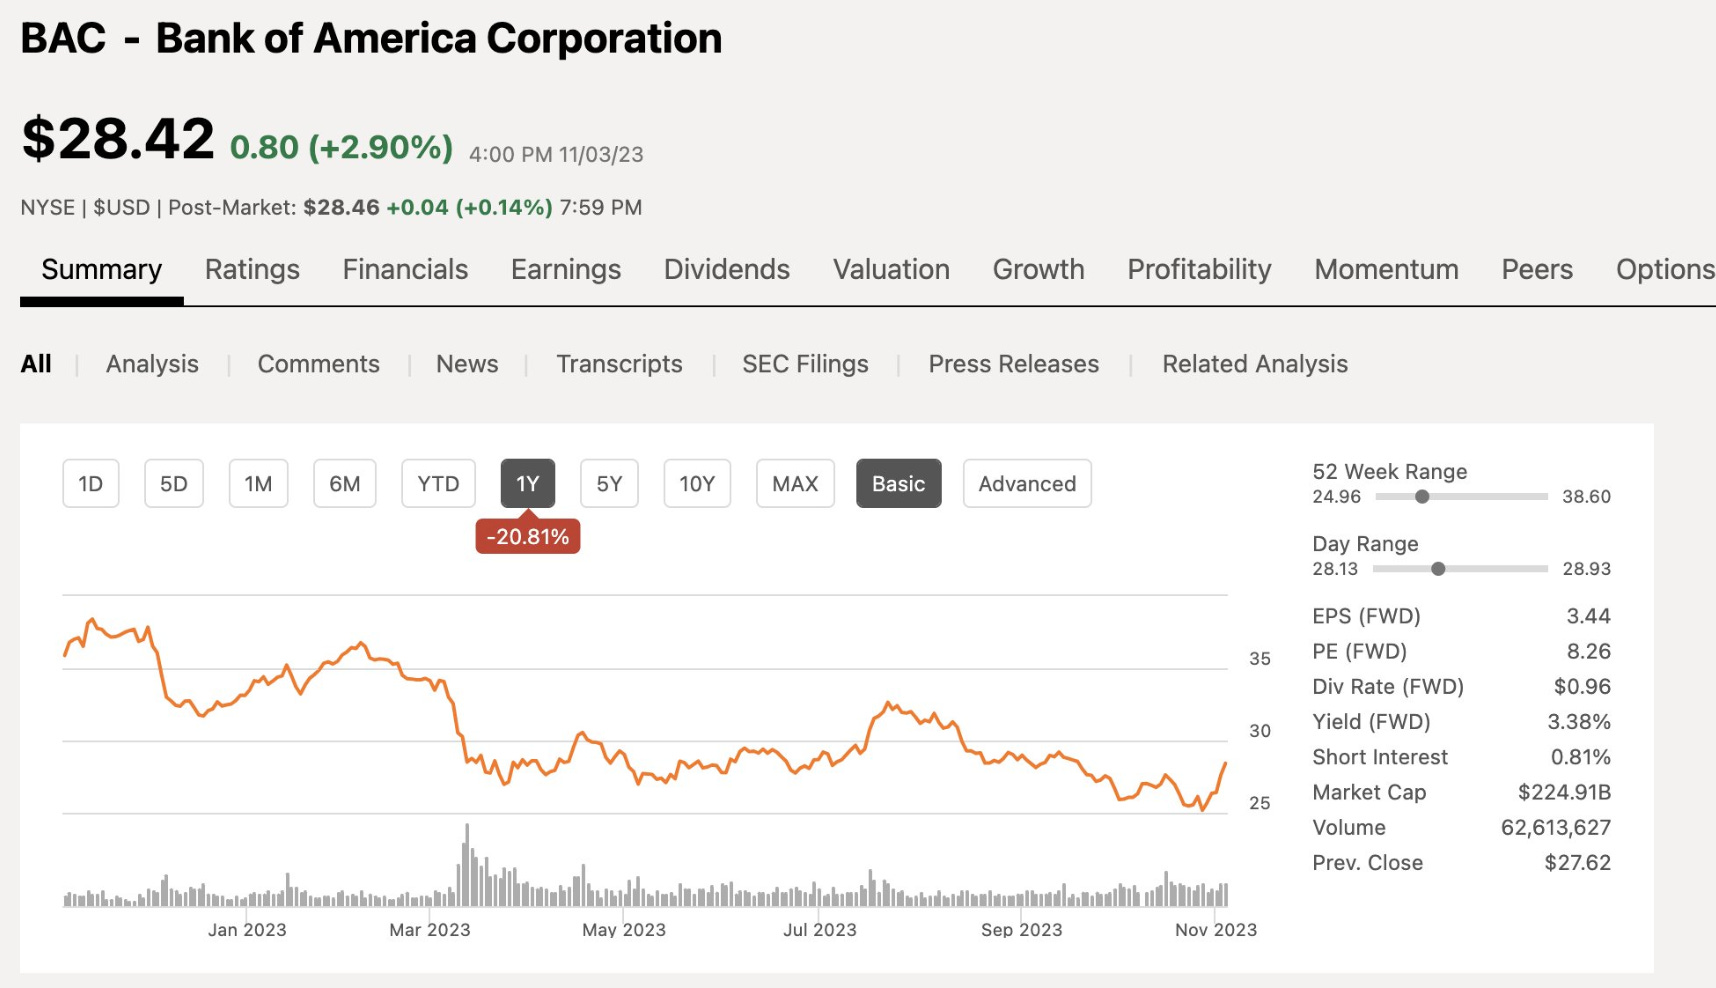Switch chart to Advanced mode
Screen dimensions: 1716x988
point(1027,484)
